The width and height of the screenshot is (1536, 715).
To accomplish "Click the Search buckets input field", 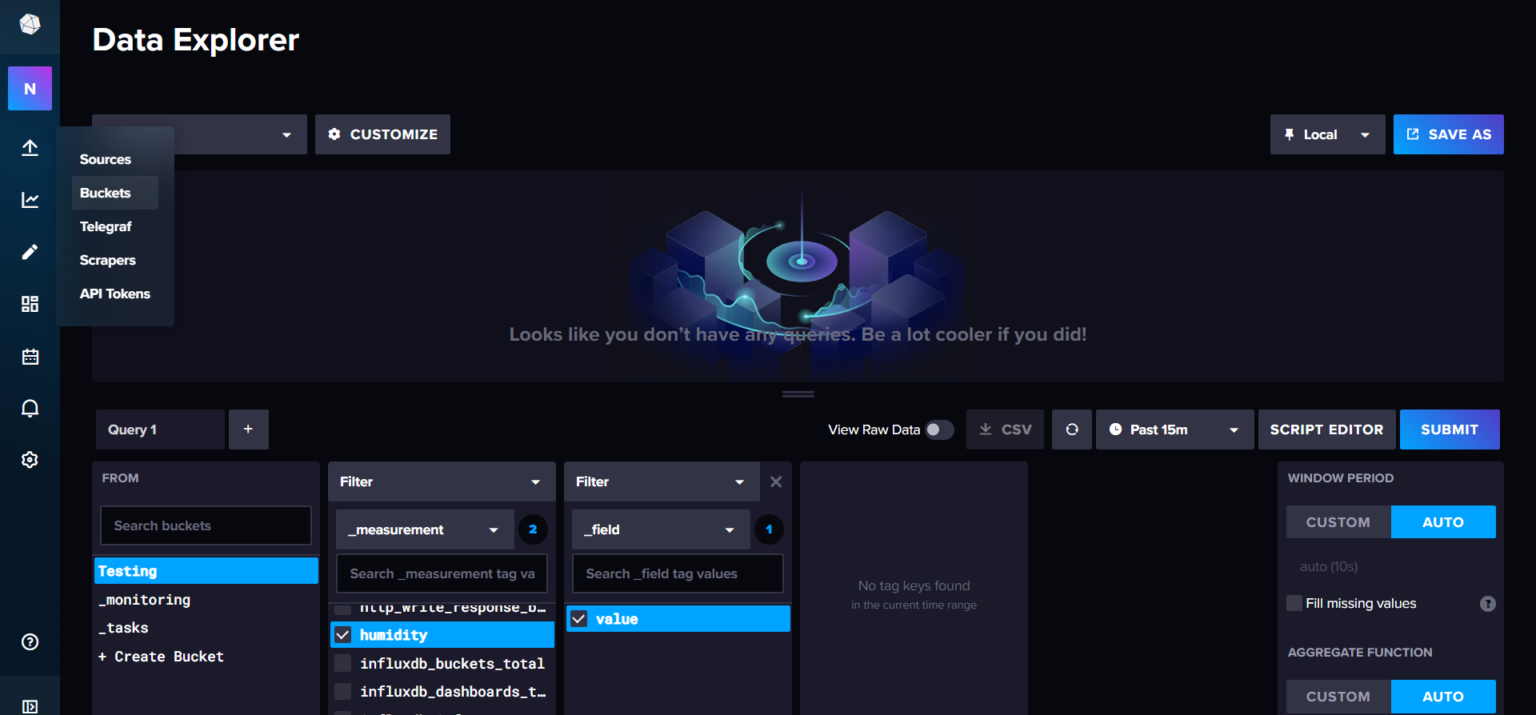I will tap(206, 525).
